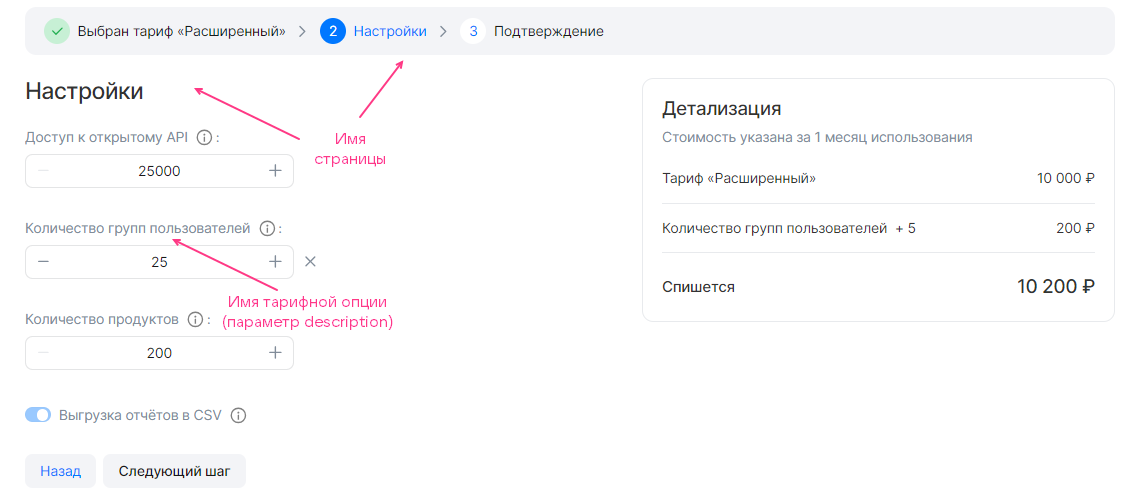Reset user groups count with the X icon
The width and height of the screenshot is (1129, 498).
310,262
